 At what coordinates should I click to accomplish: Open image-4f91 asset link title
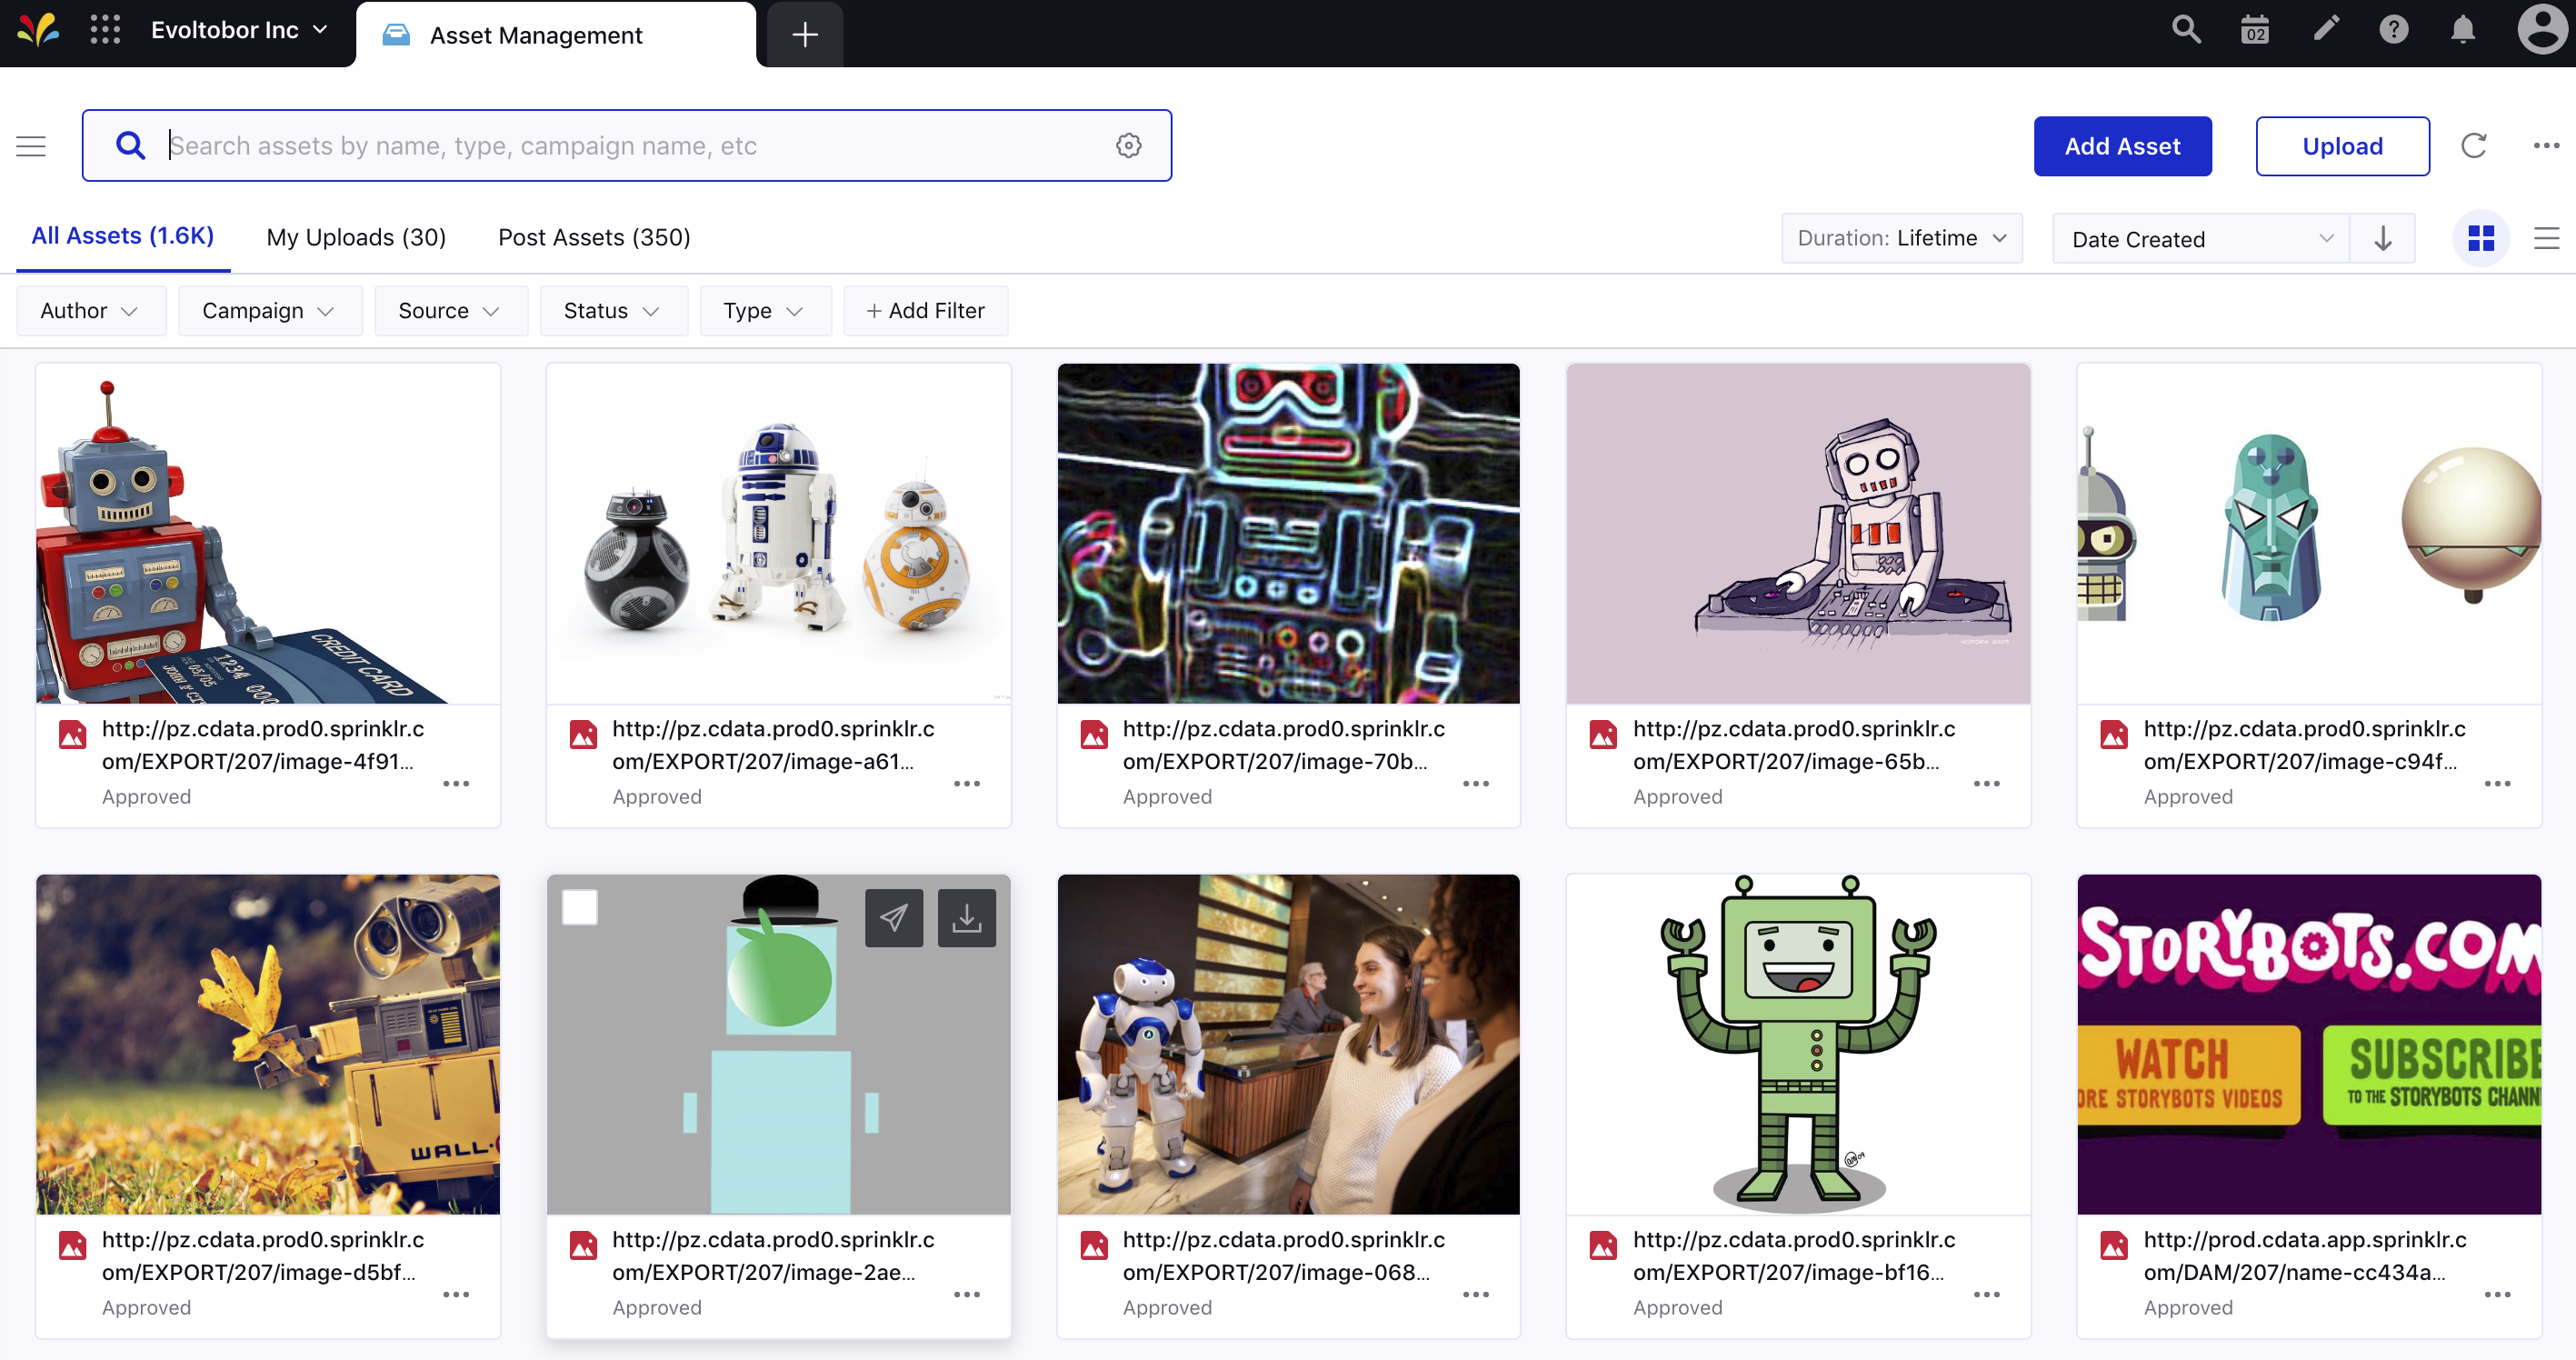pyautogui.click(x=263, y=745)
